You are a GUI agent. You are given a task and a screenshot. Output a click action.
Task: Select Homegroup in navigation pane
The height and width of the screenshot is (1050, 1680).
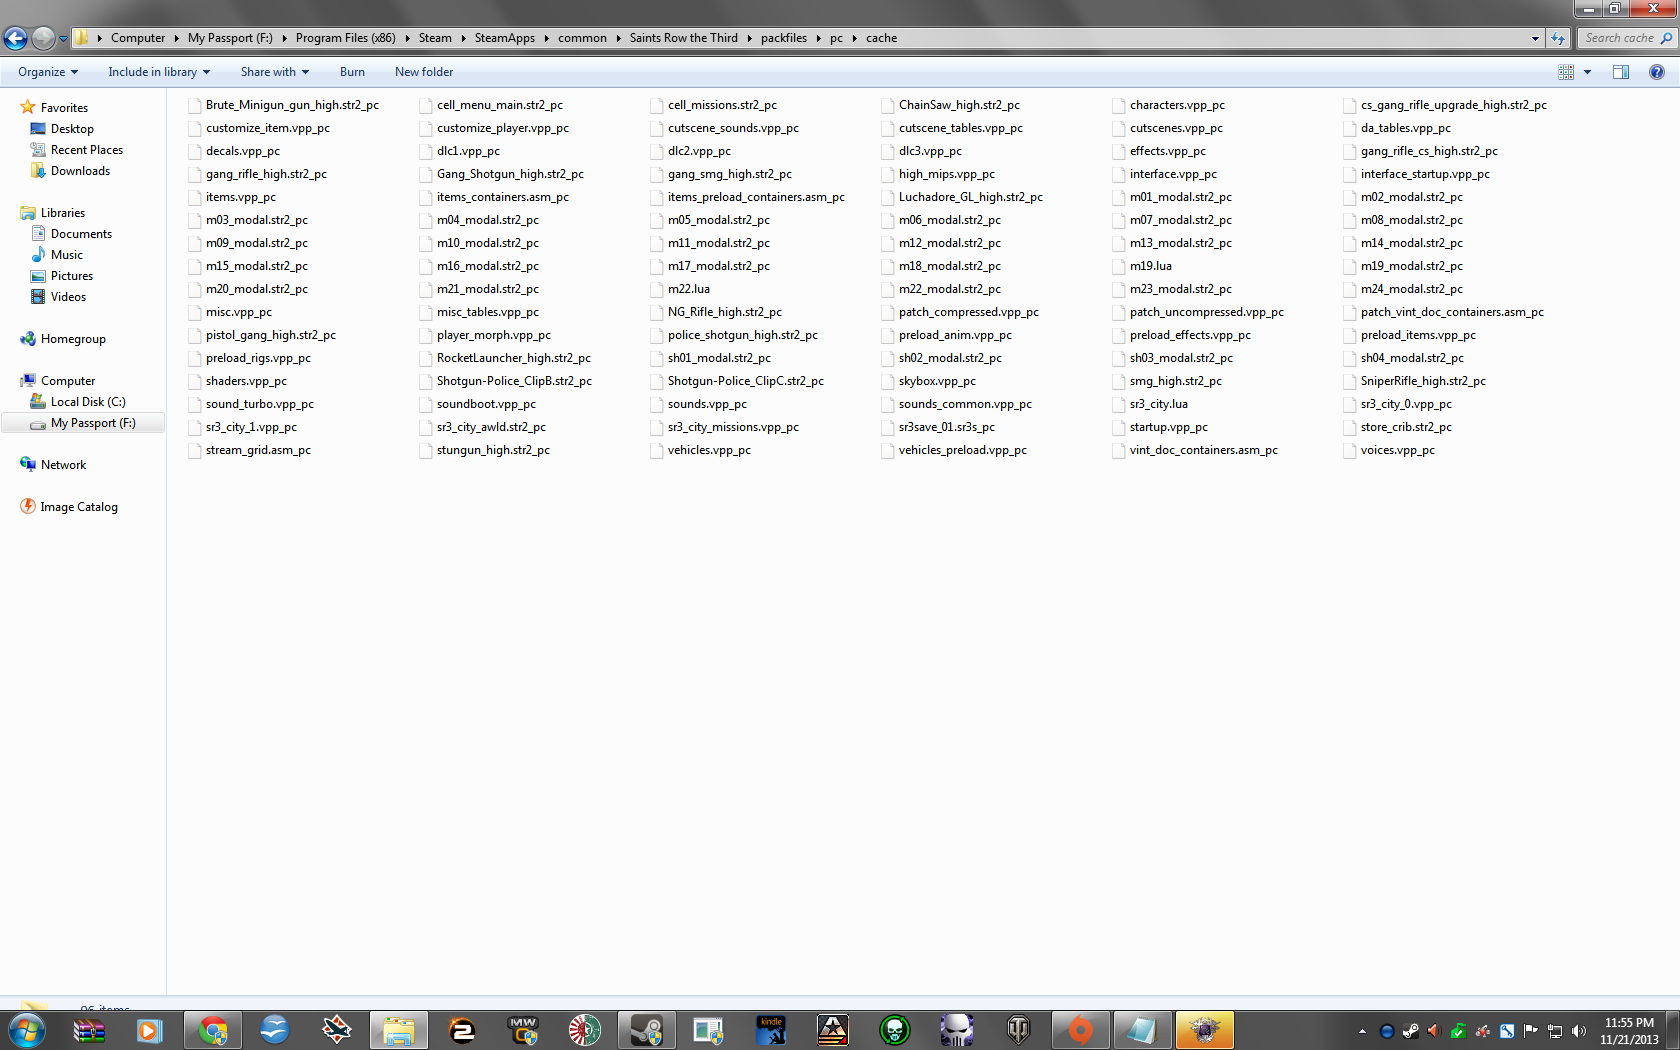coord(73,339)
